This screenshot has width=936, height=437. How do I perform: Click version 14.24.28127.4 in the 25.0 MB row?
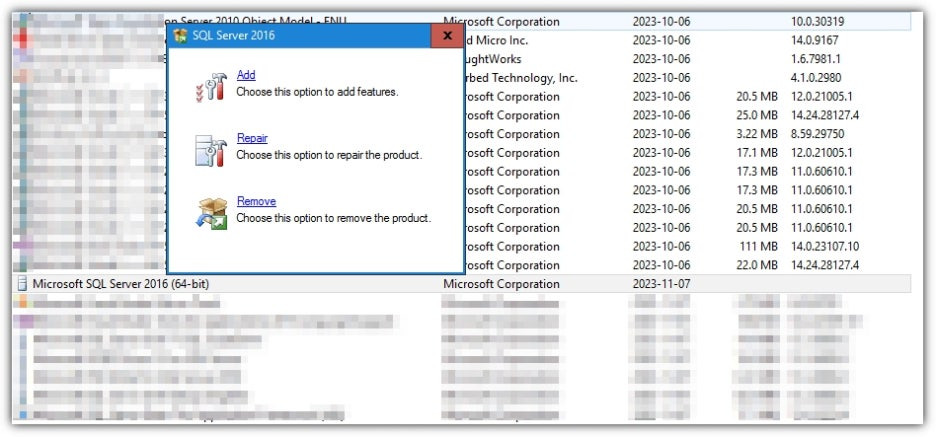[825, 115]
